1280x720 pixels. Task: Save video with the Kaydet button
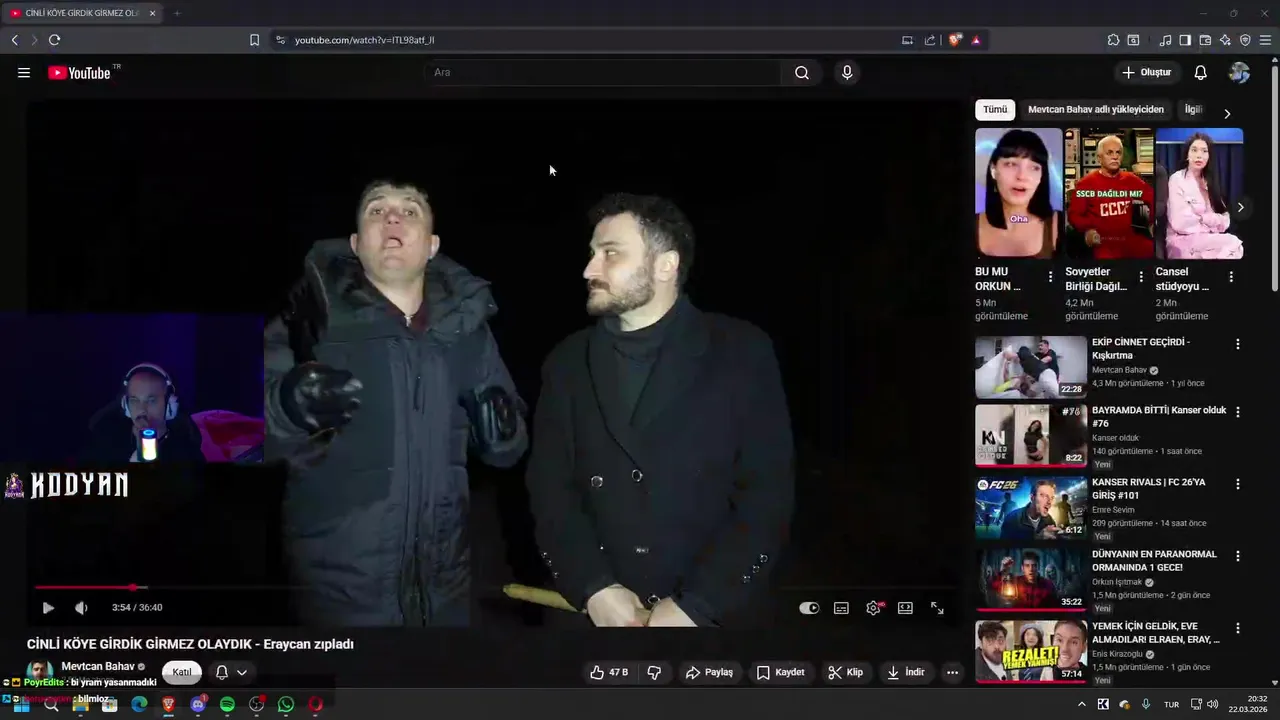click(780, 673)
